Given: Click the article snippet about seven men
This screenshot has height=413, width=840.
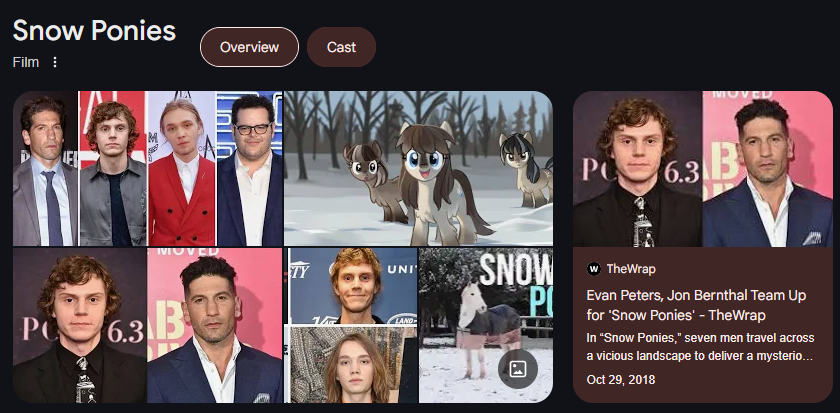Looking at the screenshot, I should click(700, 347).
